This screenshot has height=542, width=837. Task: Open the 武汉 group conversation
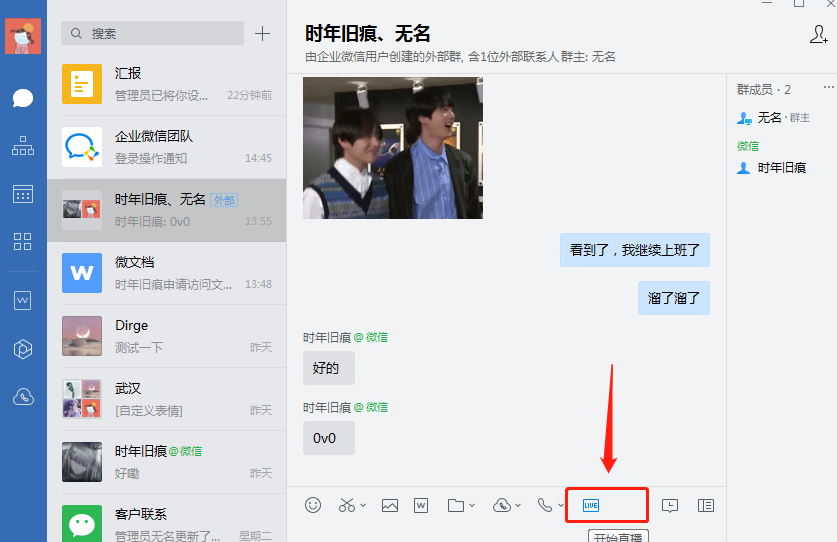click(167, 399)
